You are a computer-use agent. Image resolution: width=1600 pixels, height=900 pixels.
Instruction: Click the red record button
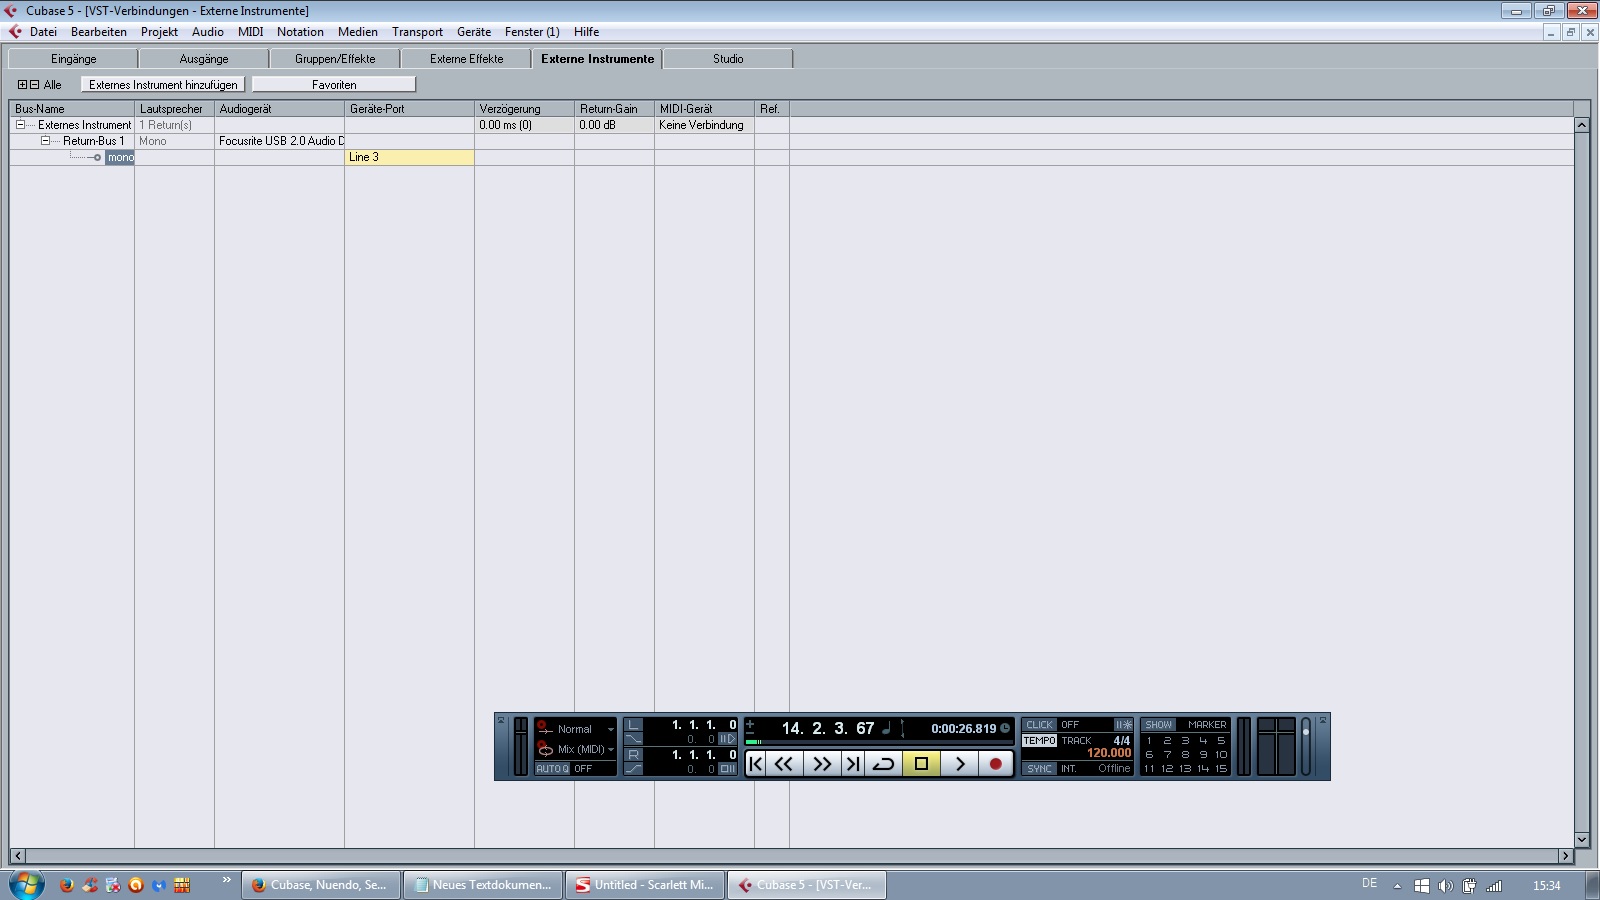click(996, 763)
